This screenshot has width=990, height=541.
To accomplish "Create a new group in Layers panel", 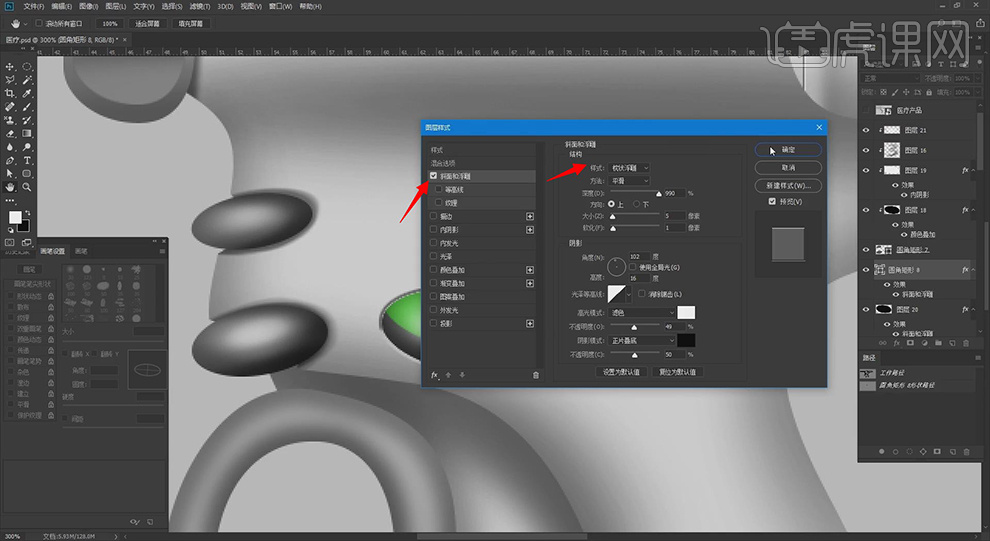I will tap(938, 343).
